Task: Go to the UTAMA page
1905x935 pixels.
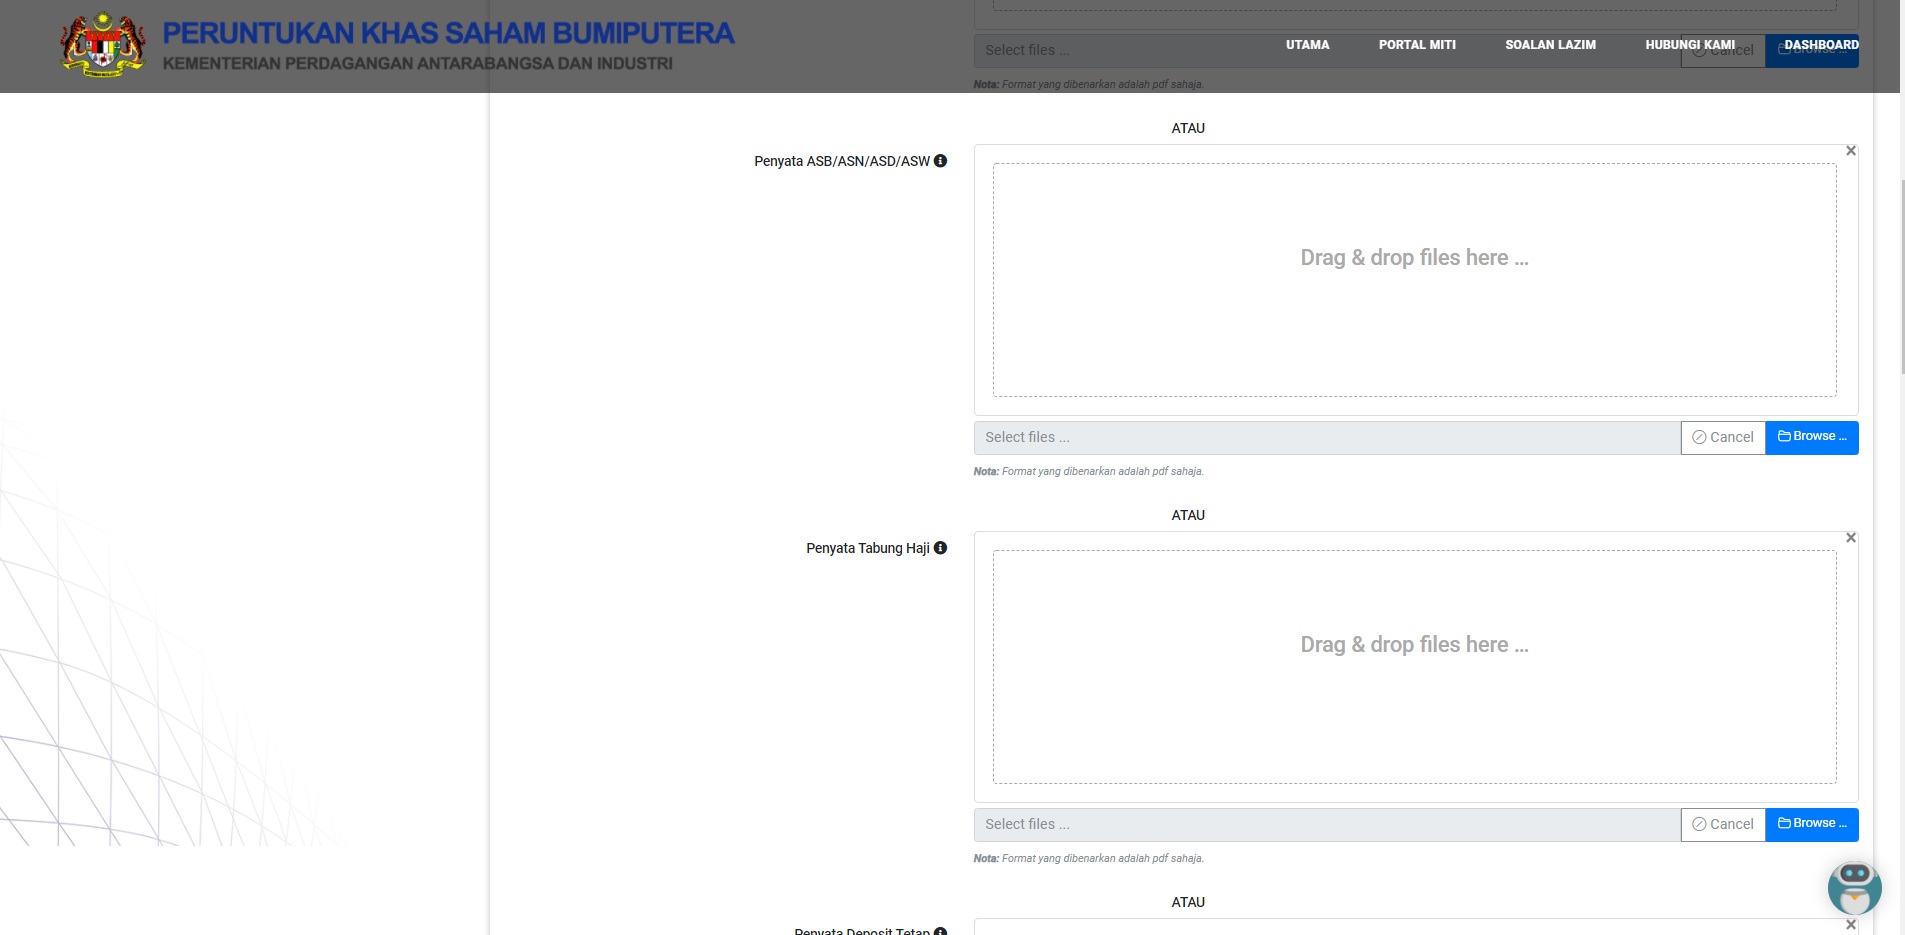Action: click(1307, 45)
